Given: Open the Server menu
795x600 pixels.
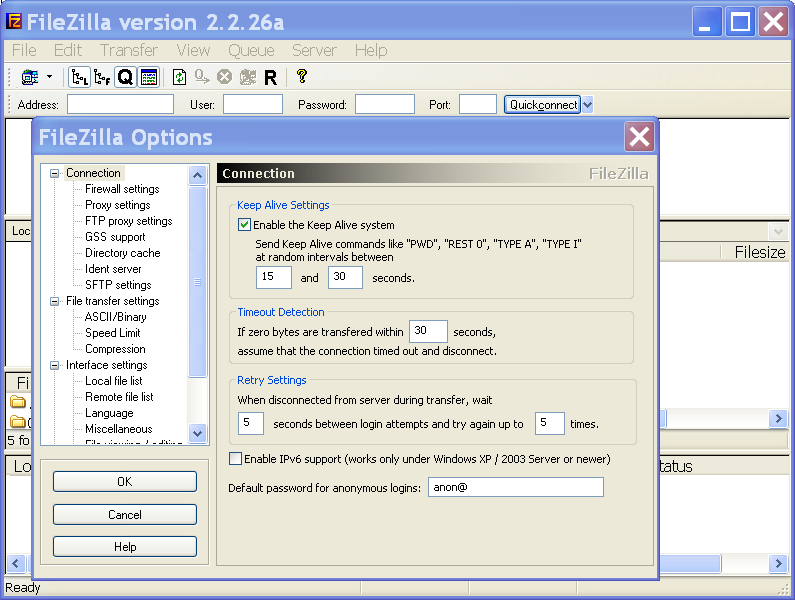Looking at the screenshot, I should [314, 50].
